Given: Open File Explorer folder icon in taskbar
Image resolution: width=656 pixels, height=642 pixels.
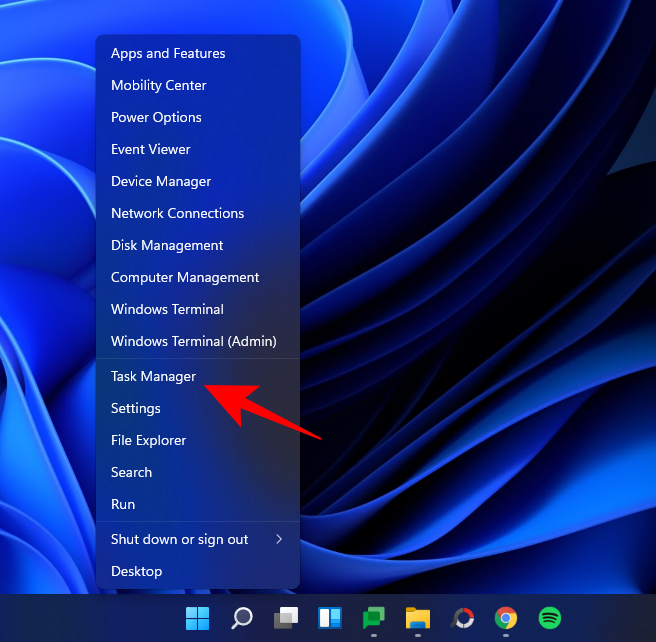Looking at the screenshot, I should pyautogui.click(x=418, y=617).
